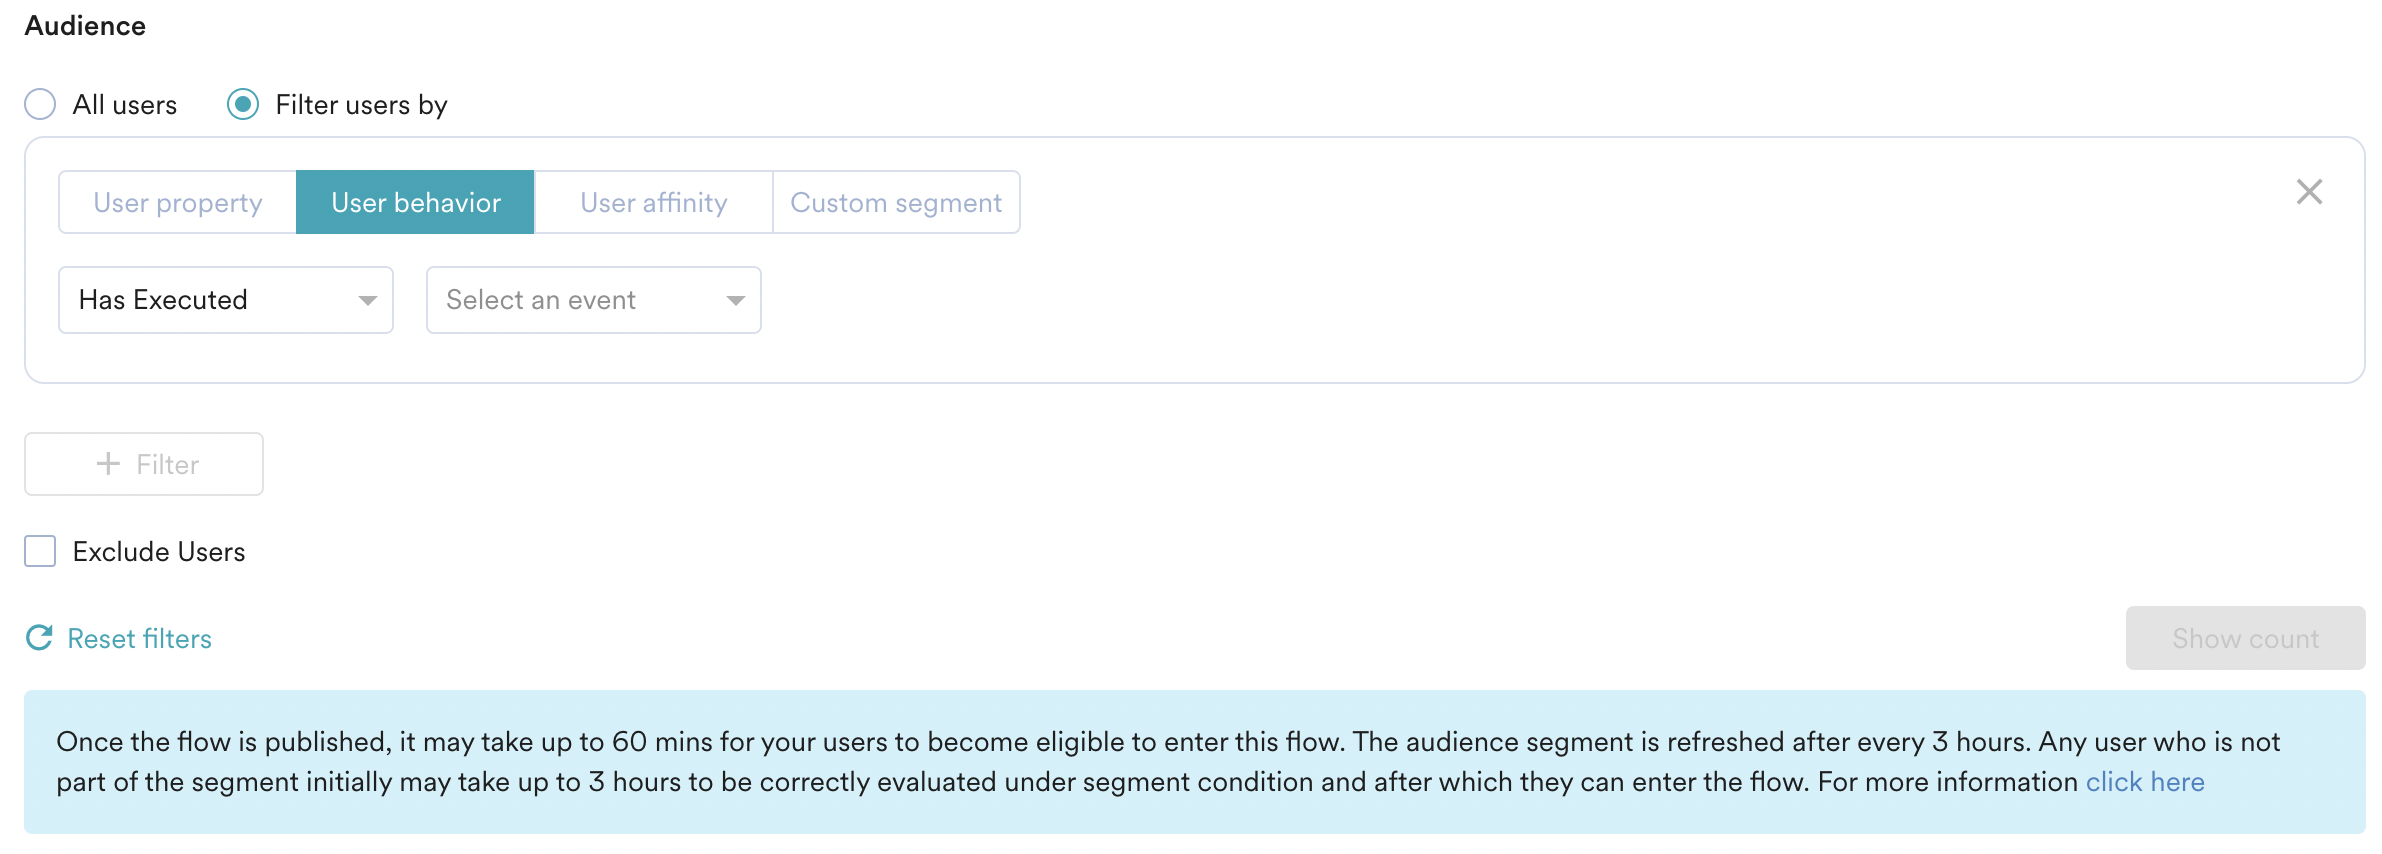Switch to the User affinity tab

[x=654, y=202]
